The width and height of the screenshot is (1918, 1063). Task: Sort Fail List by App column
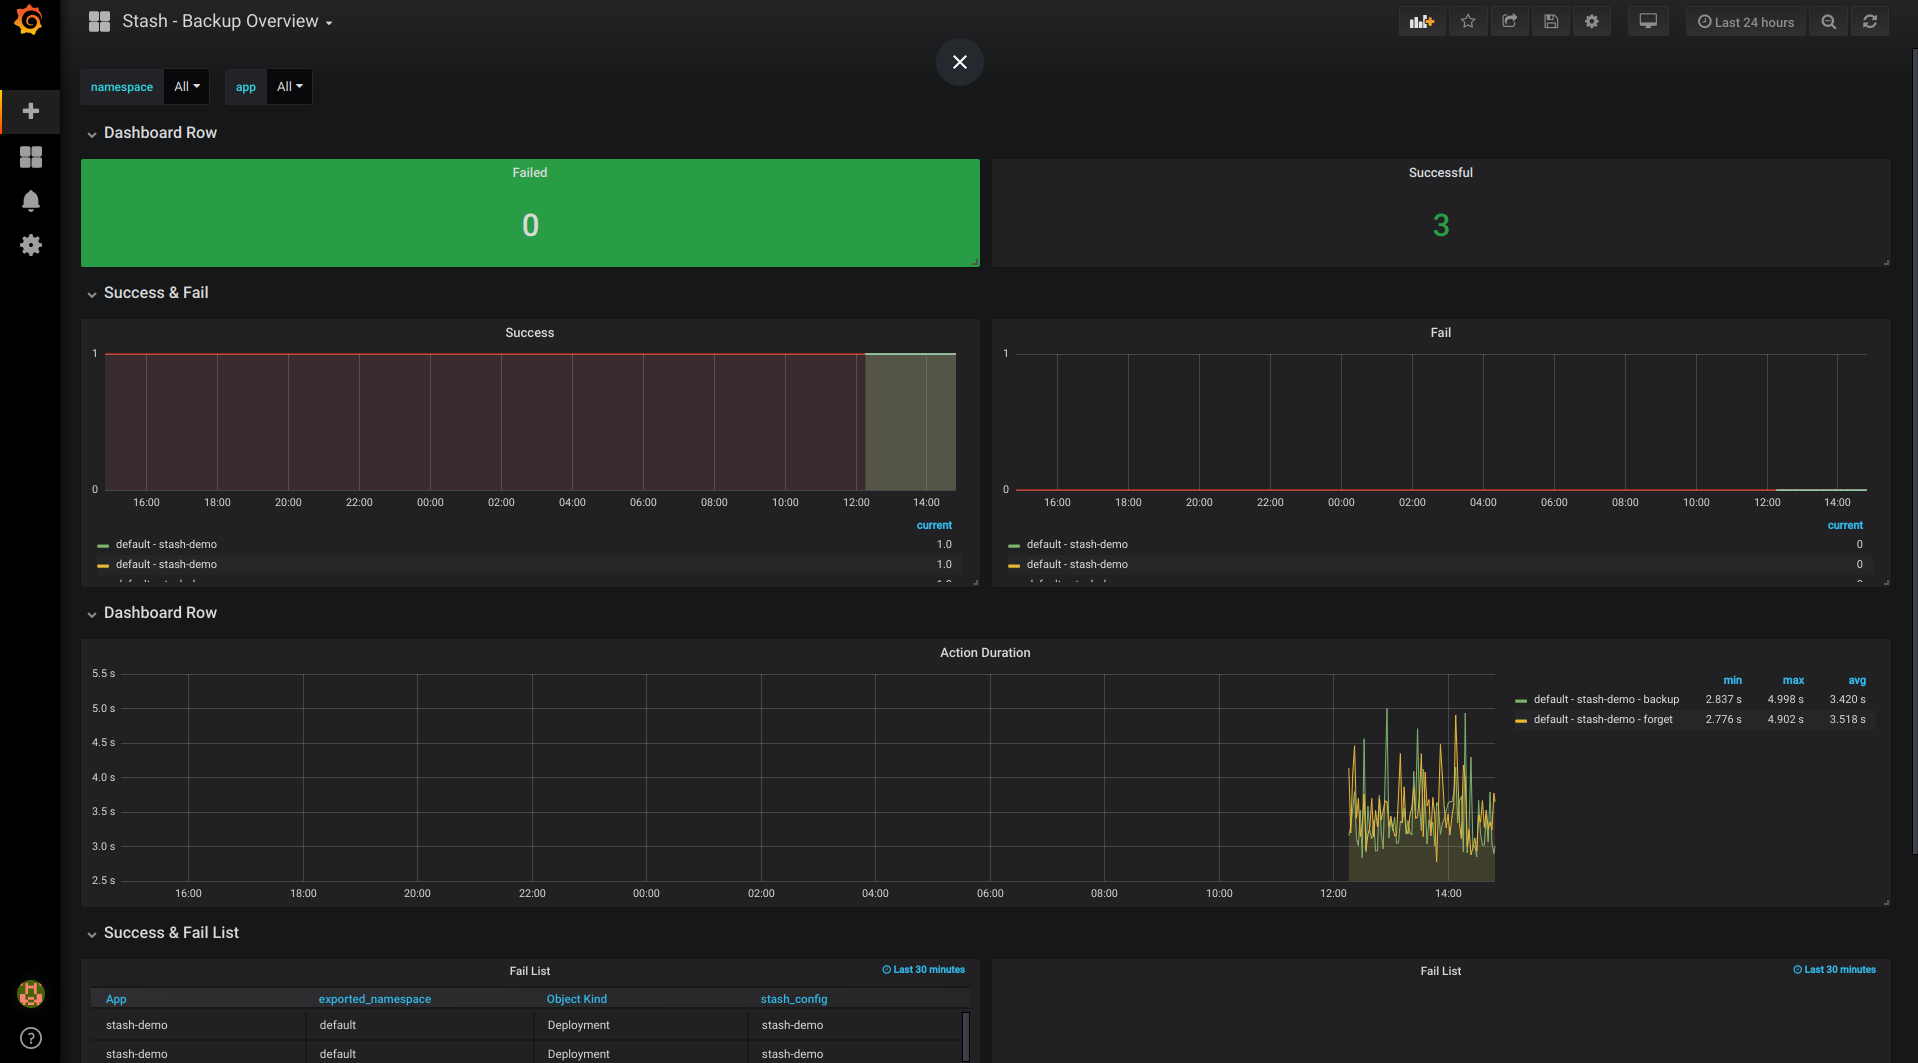(116, 999)
